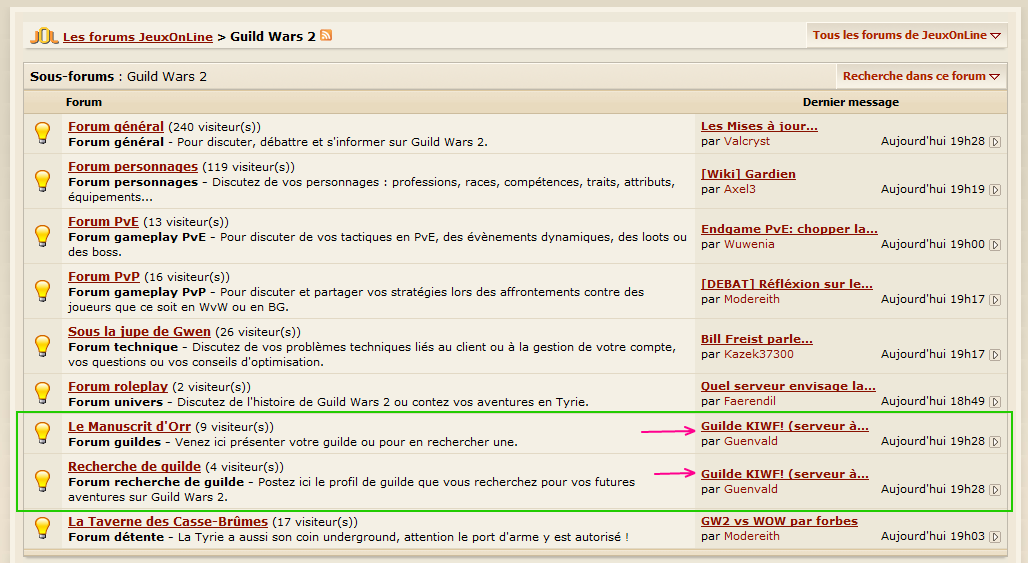View Modereith profile in Forum PvP row
The width and height of the screenshot is (1028, 563).
pos(752,299)
